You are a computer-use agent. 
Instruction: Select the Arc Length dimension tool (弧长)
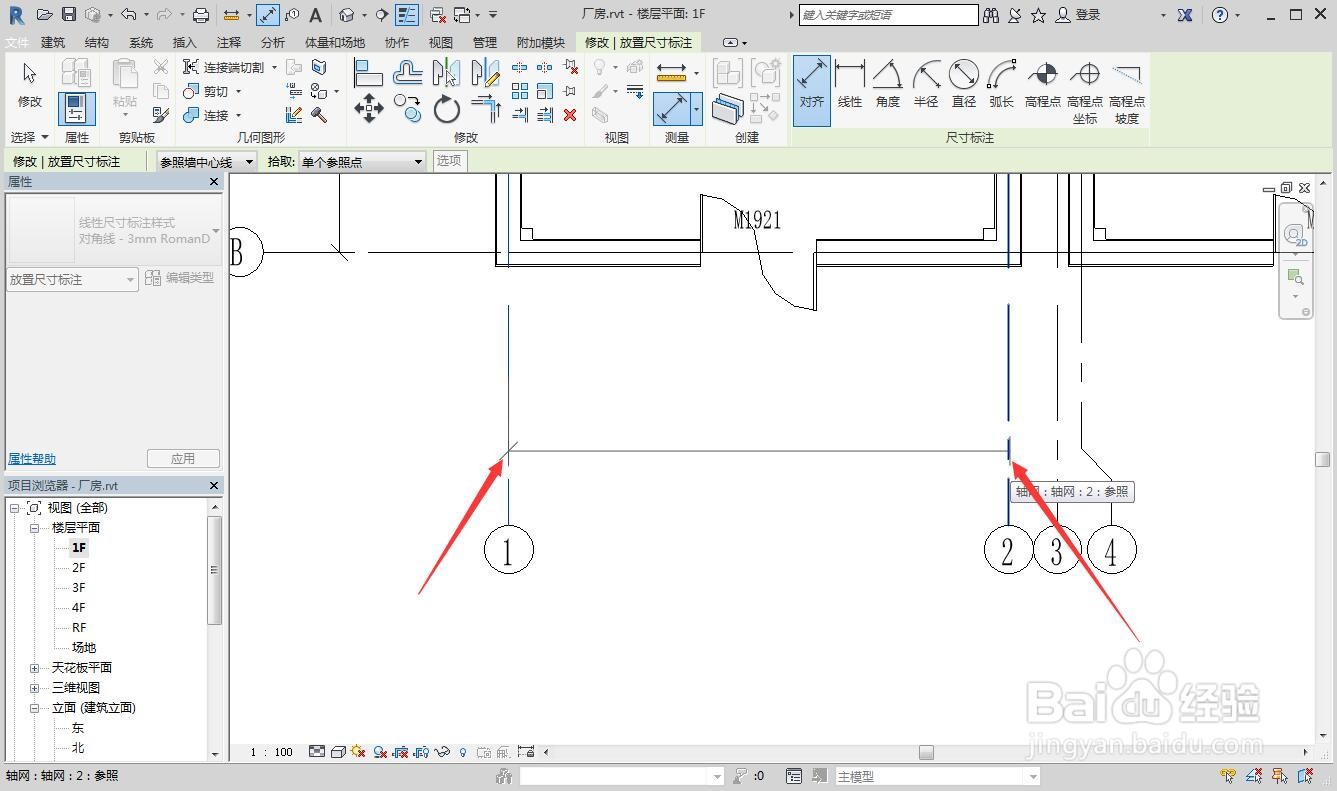(x=1001, y=85)
